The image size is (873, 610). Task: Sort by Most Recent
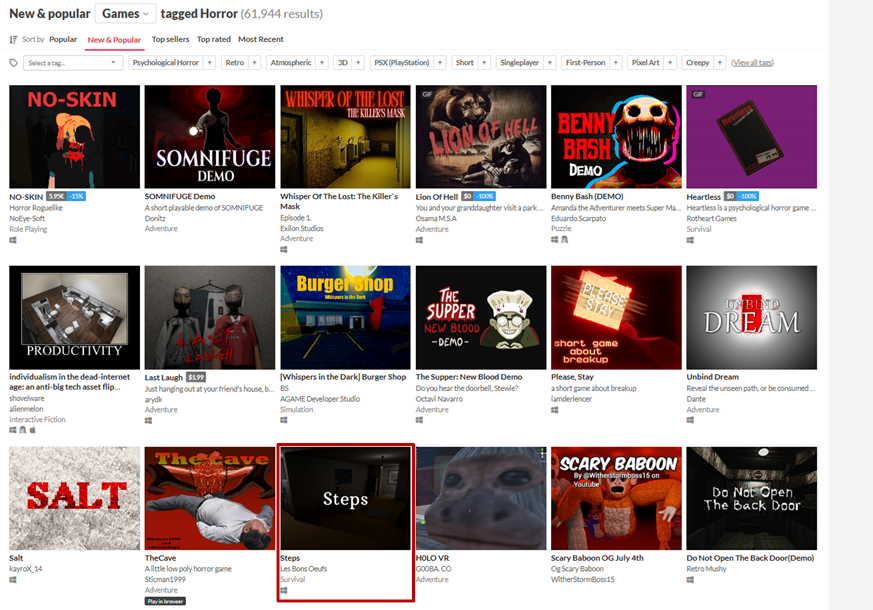point(261,39)
